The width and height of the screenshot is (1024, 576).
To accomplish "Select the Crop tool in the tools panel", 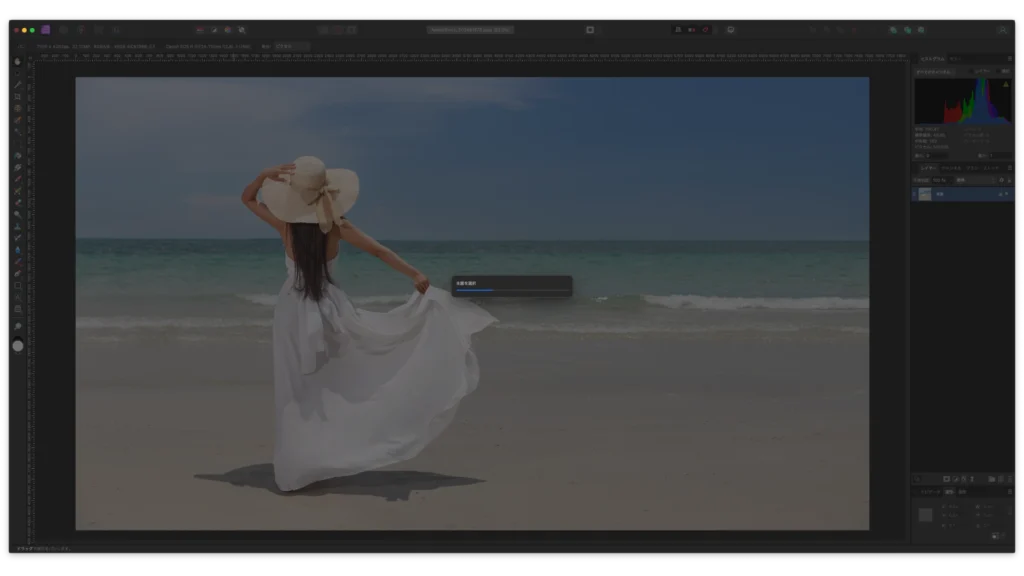I will (x=17, y=96).
